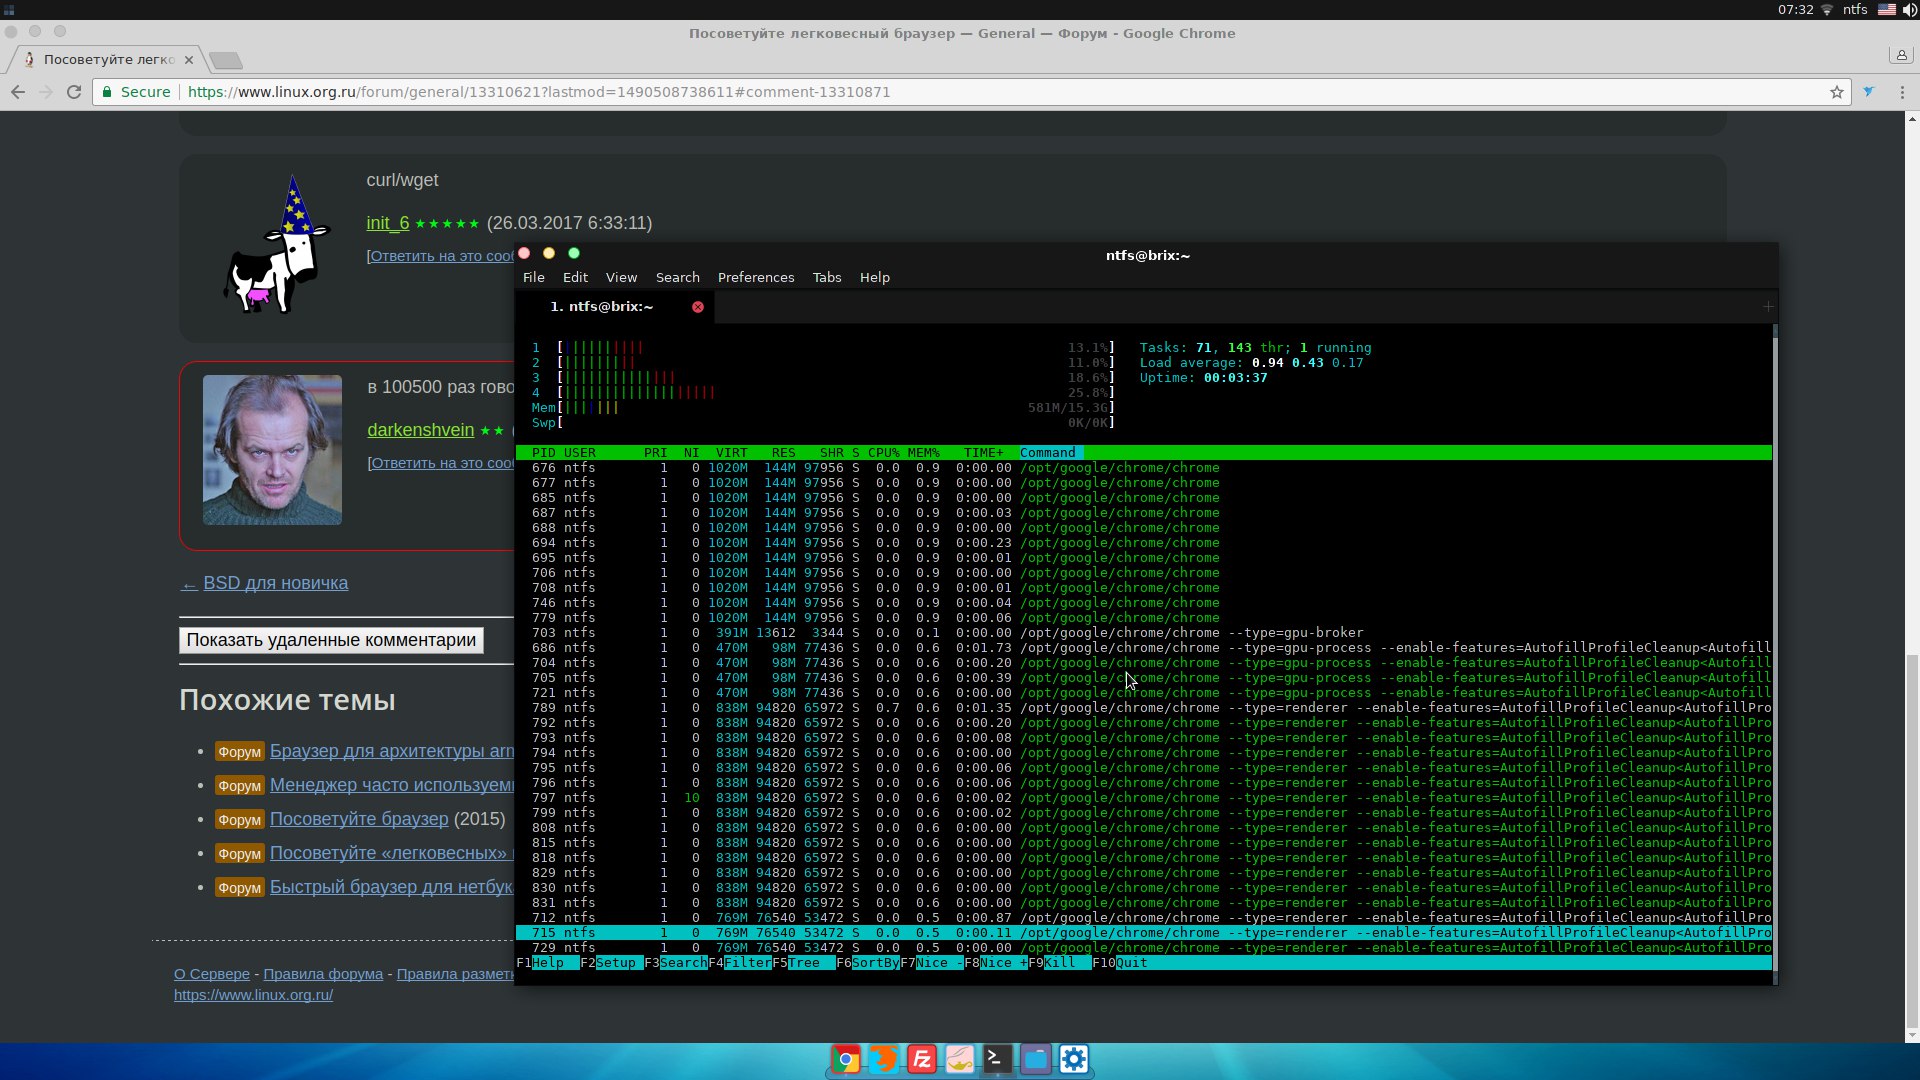
Task: Click F10 Quit in htop footer
Action: [1120, 963]
